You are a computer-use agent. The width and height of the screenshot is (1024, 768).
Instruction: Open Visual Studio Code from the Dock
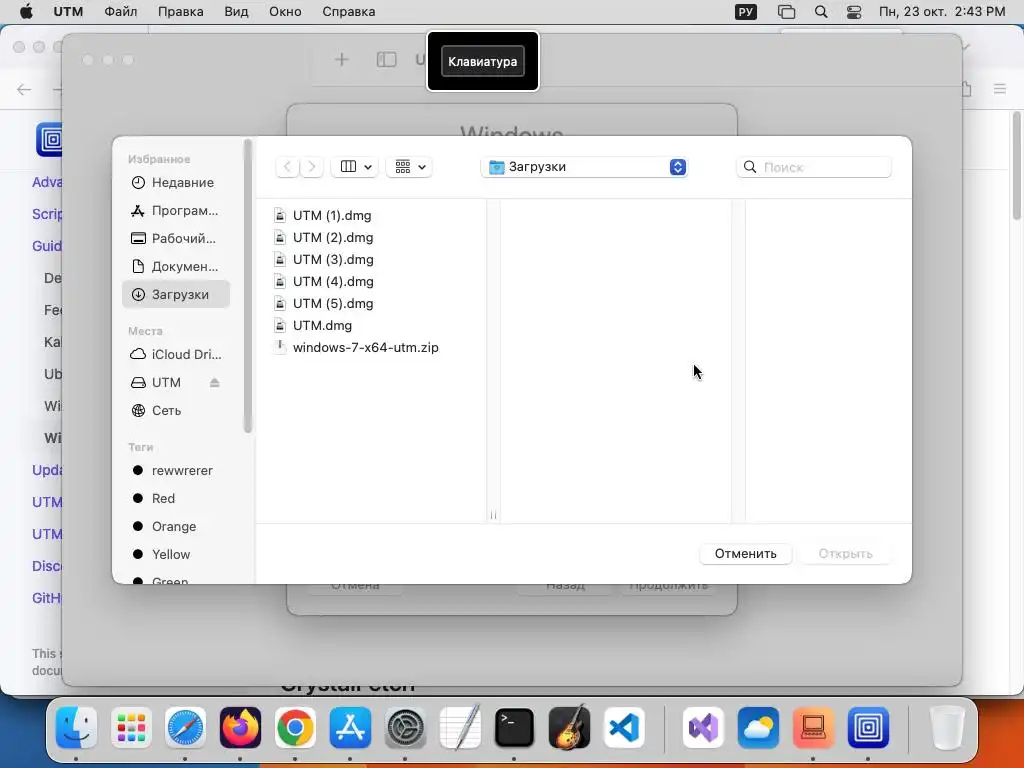click(x=624, y=728)
